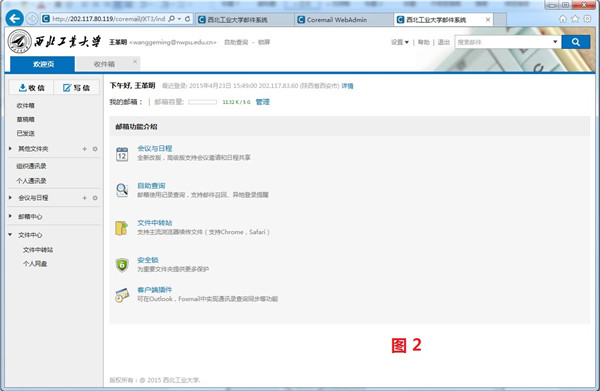Switch to first 西北工业大学邮件系统 browser tab
Screen dimensions: 600x391
point(245,20)
